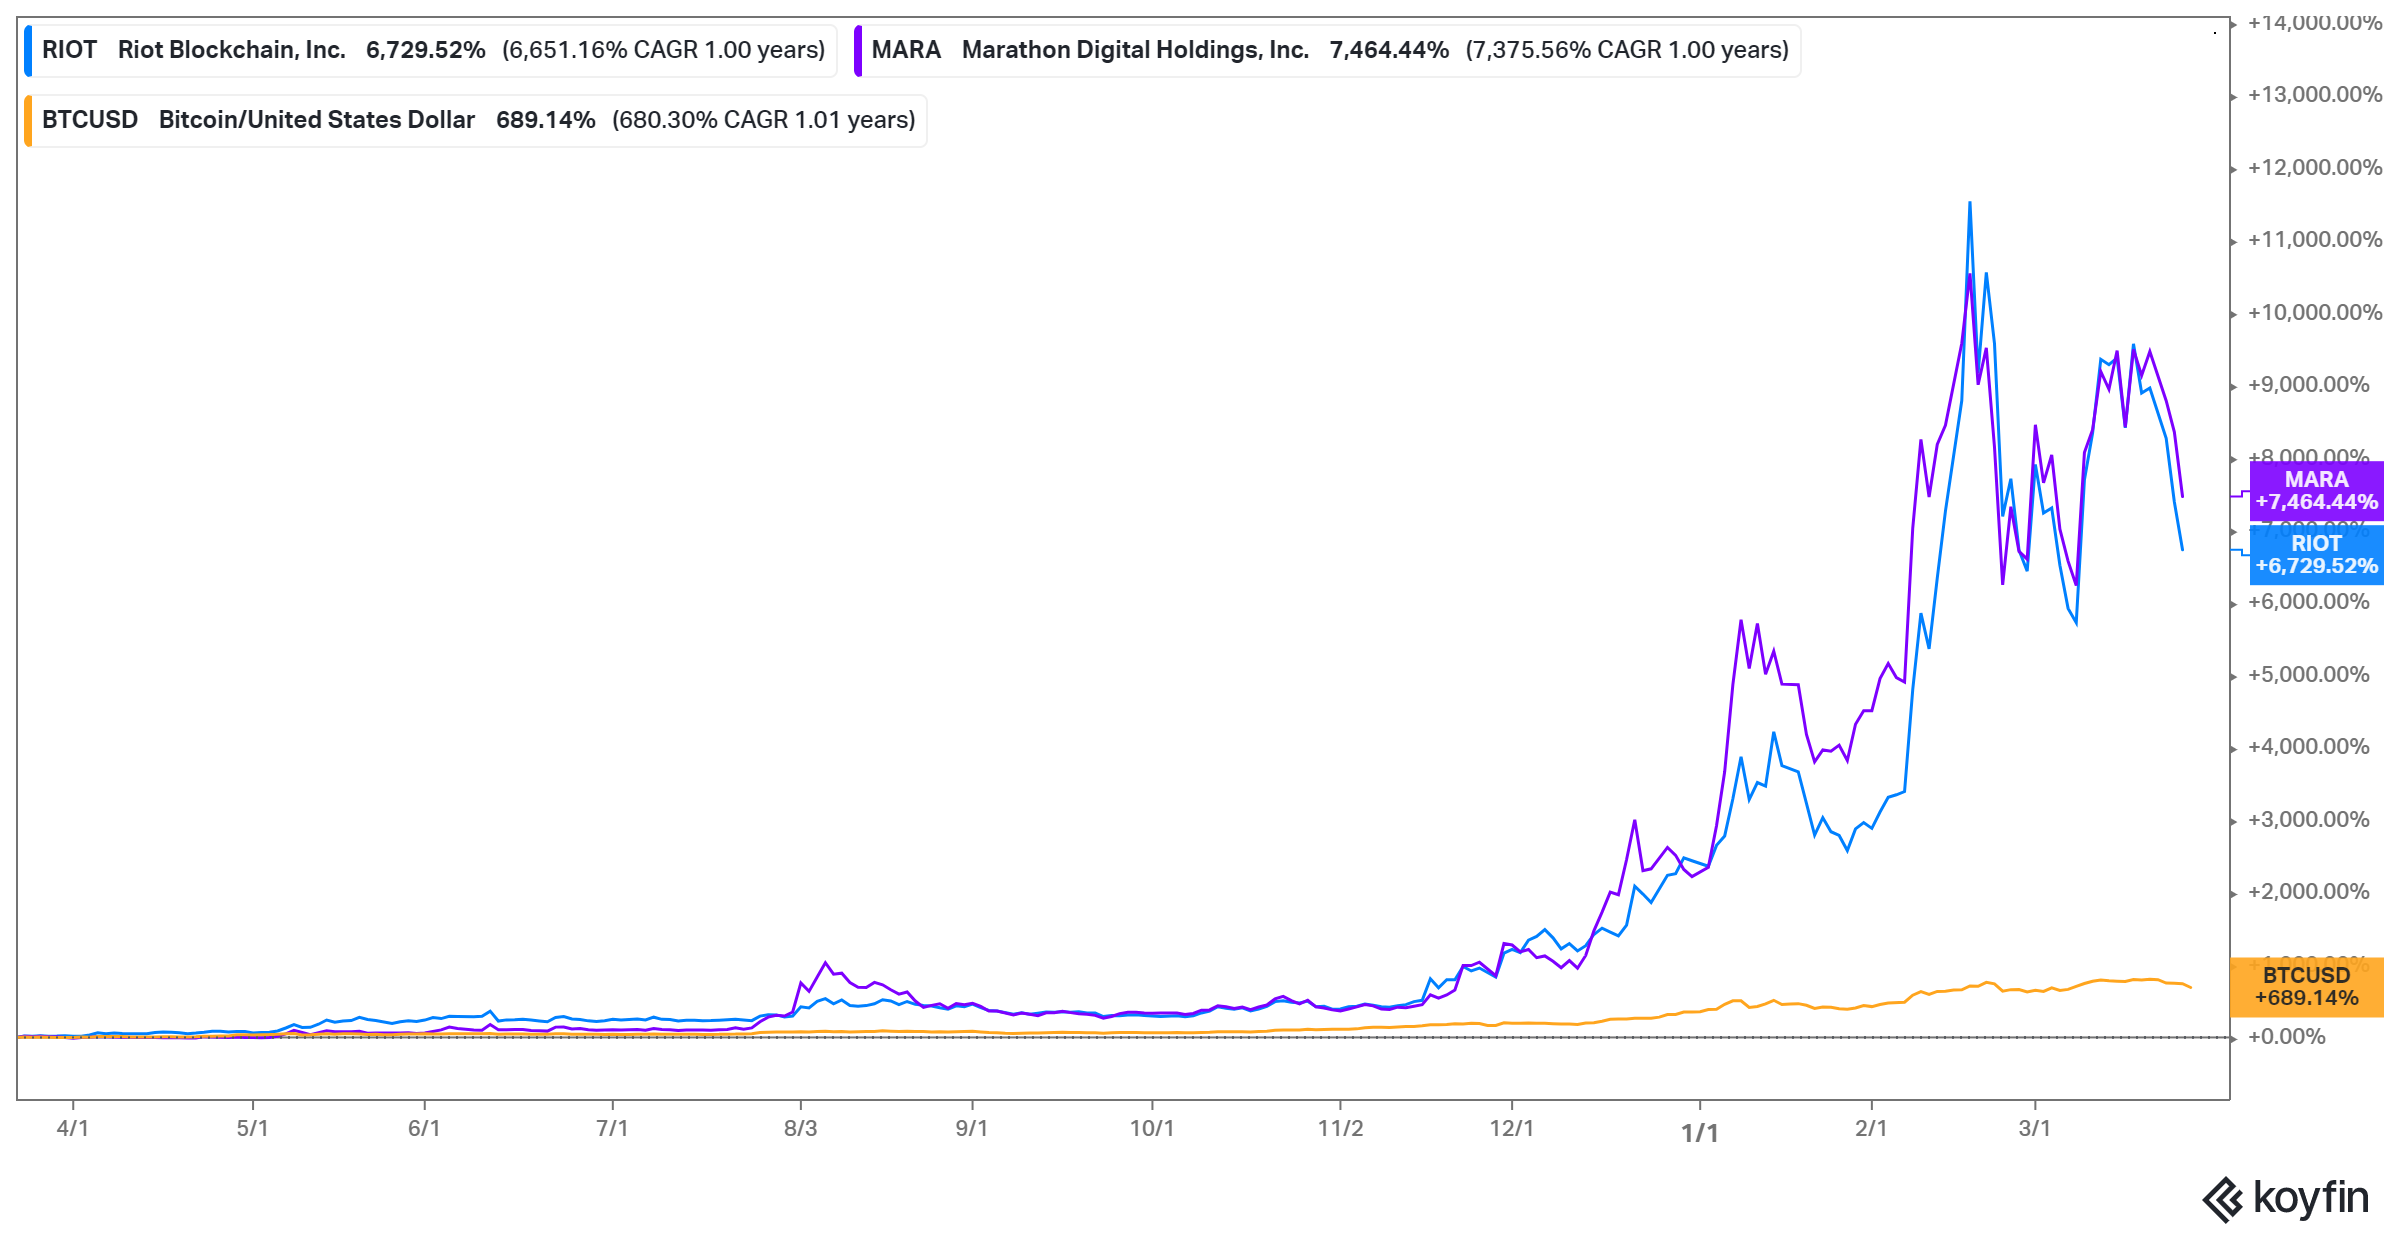Click the purple MARA color swatch
The image size is (2400, 1240).
858,51
